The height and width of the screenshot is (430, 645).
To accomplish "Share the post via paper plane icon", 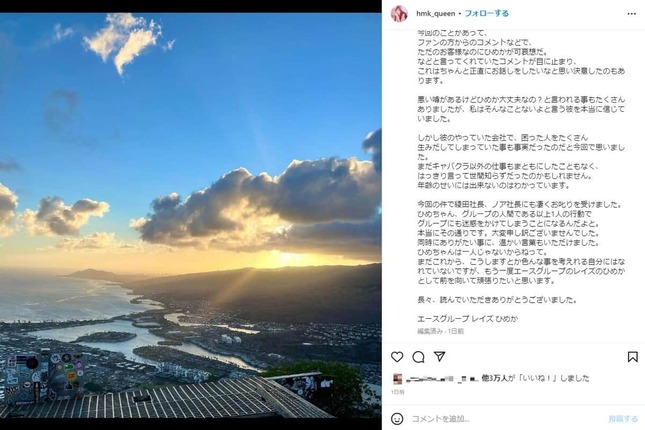I will (440, 356).
